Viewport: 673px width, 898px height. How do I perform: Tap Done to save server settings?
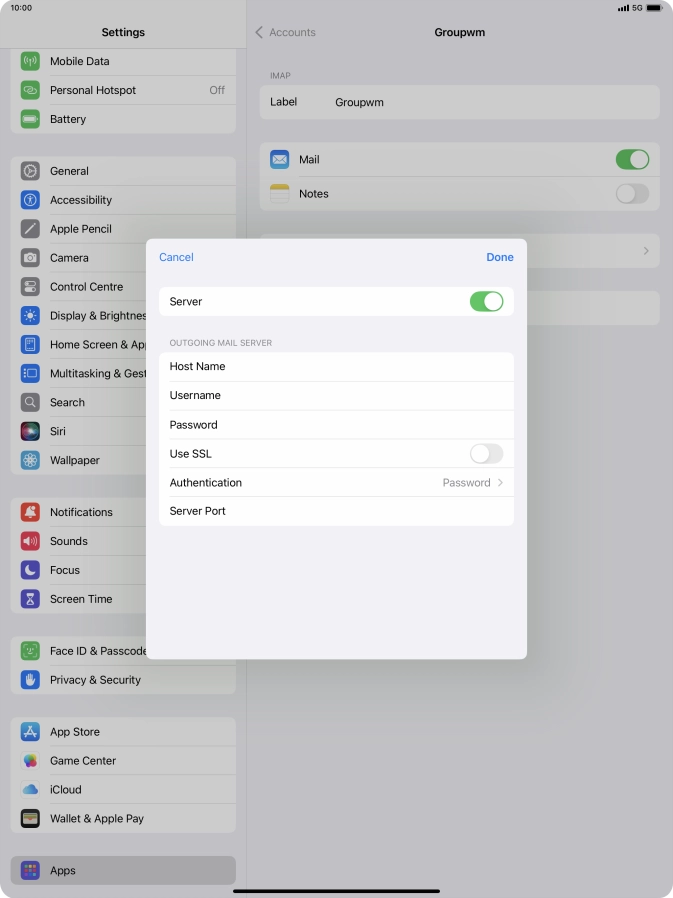point(500,257)
